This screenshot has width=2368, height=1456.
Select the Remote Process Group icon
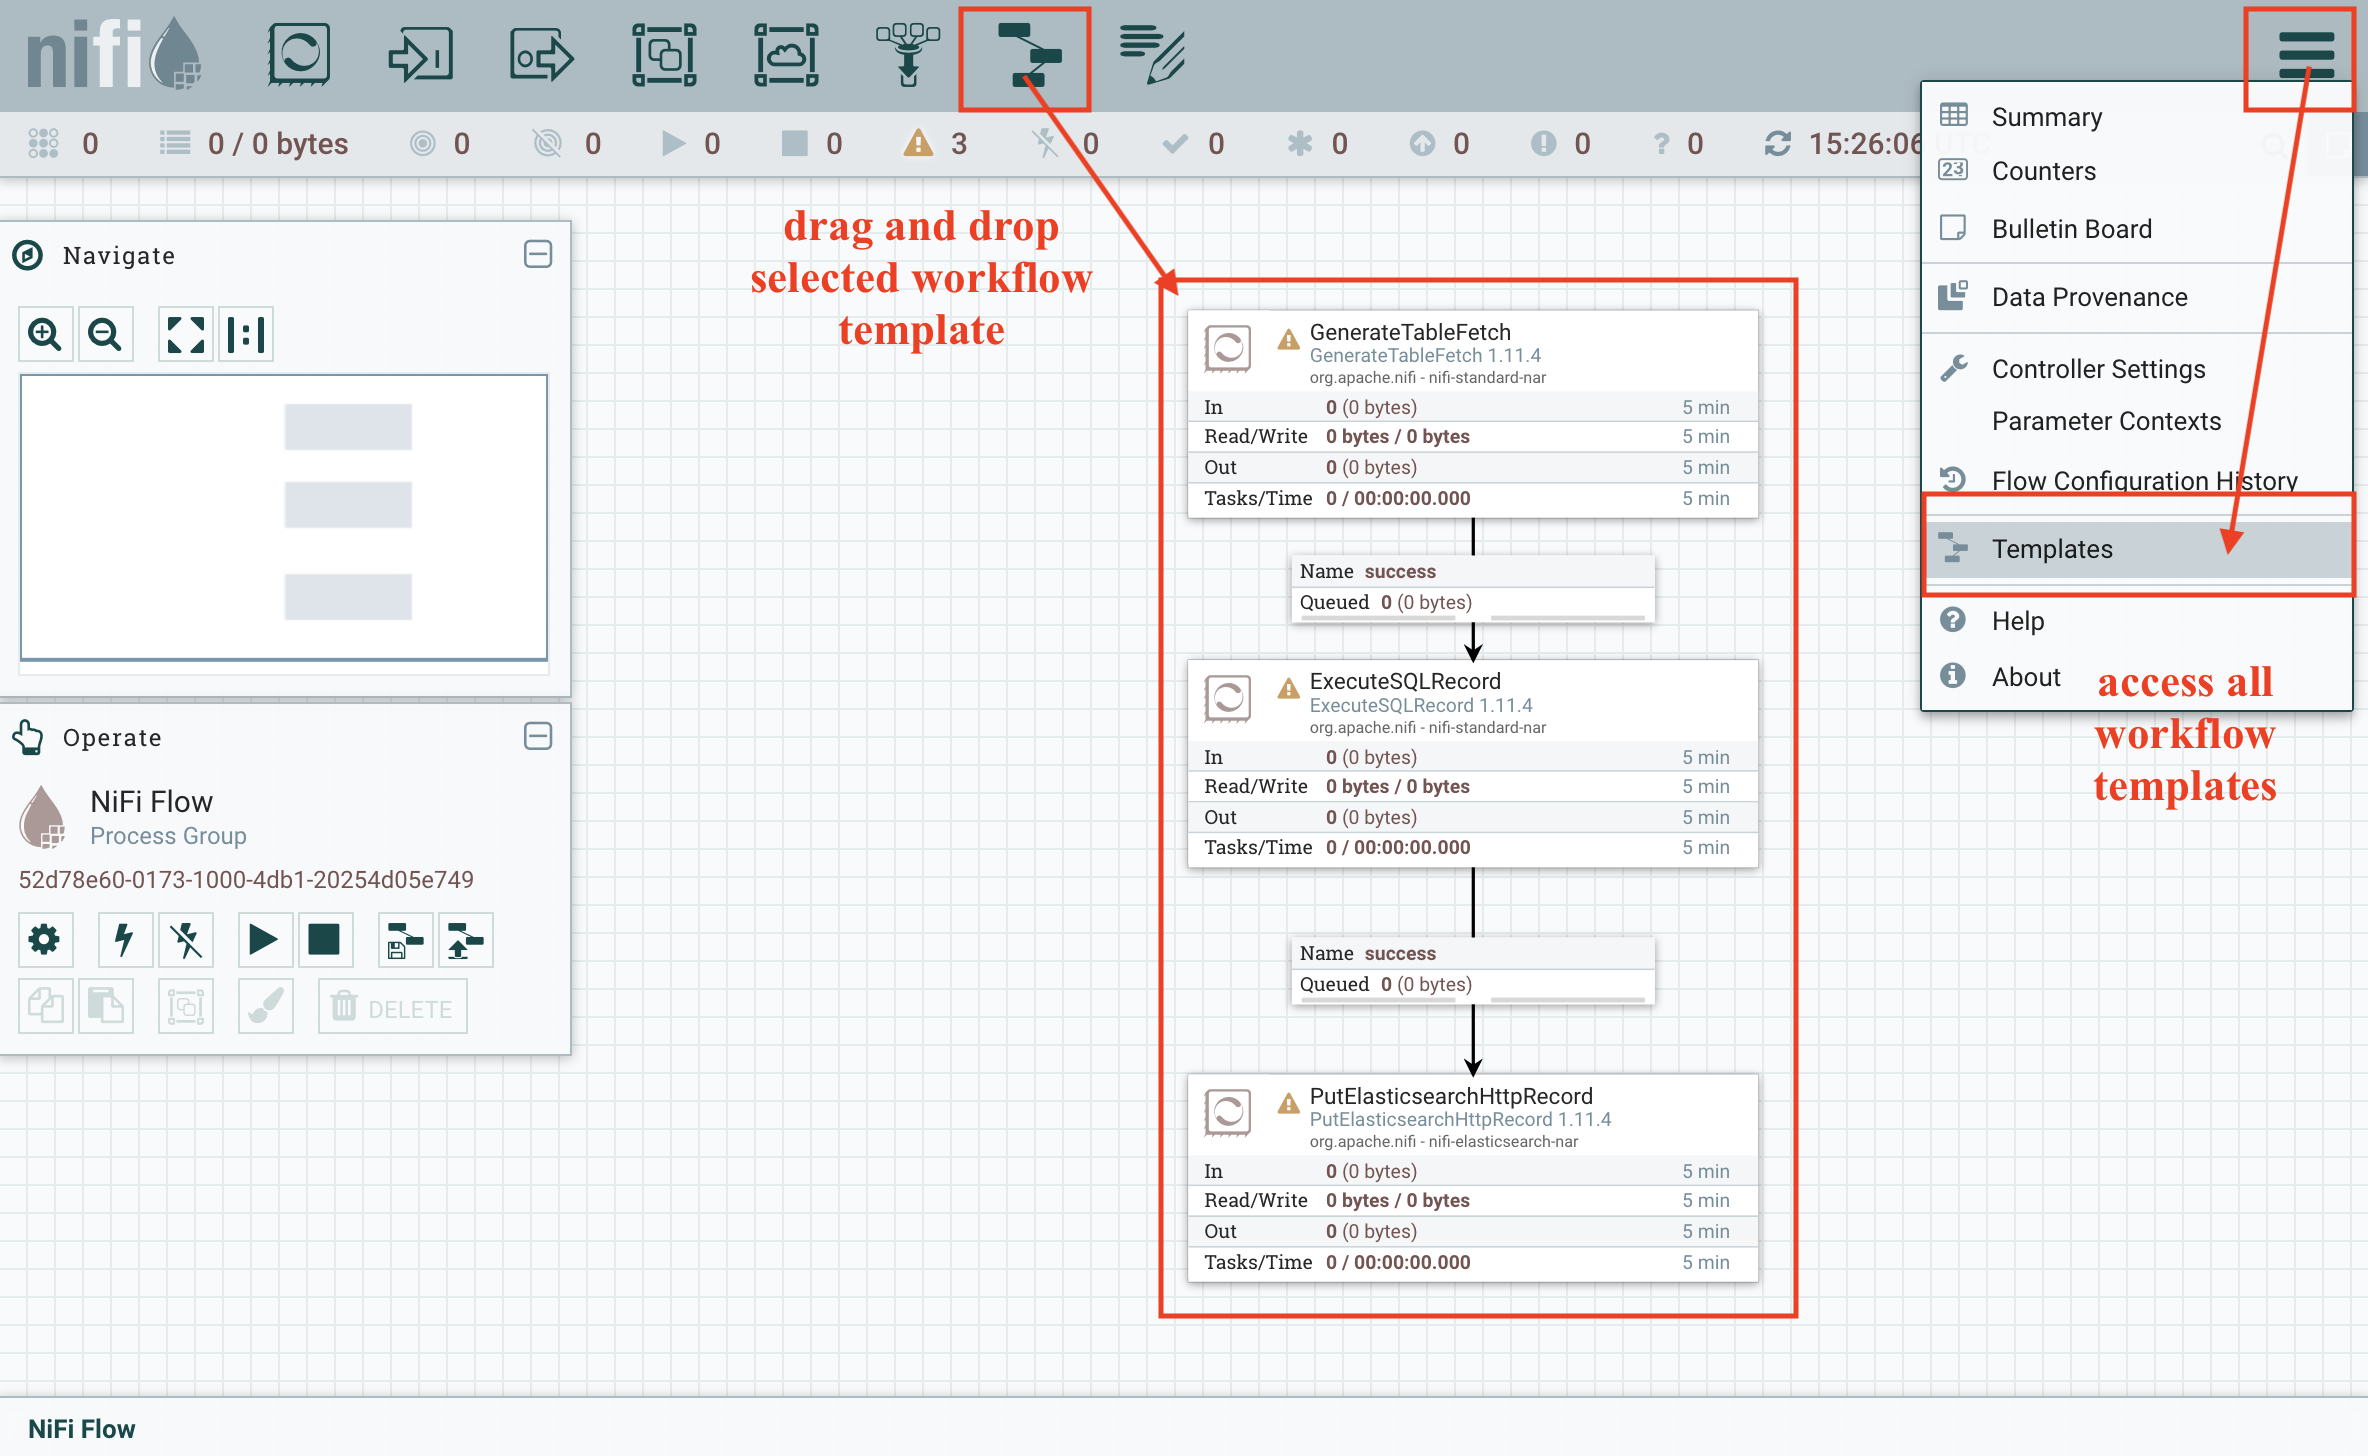(786, 55)
